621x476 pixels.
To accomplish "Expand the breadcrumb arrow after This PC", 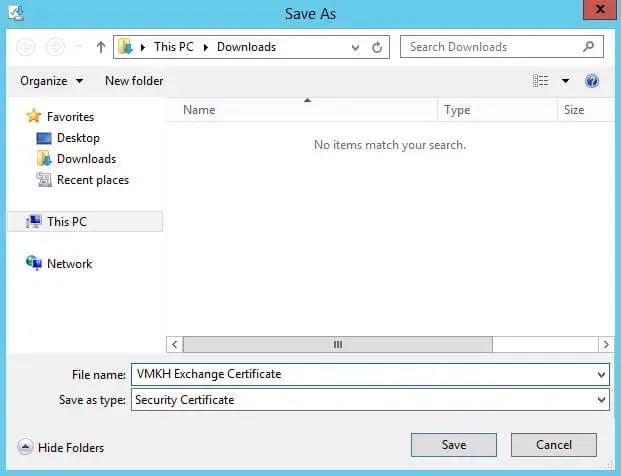I will [x=206, y=47].
